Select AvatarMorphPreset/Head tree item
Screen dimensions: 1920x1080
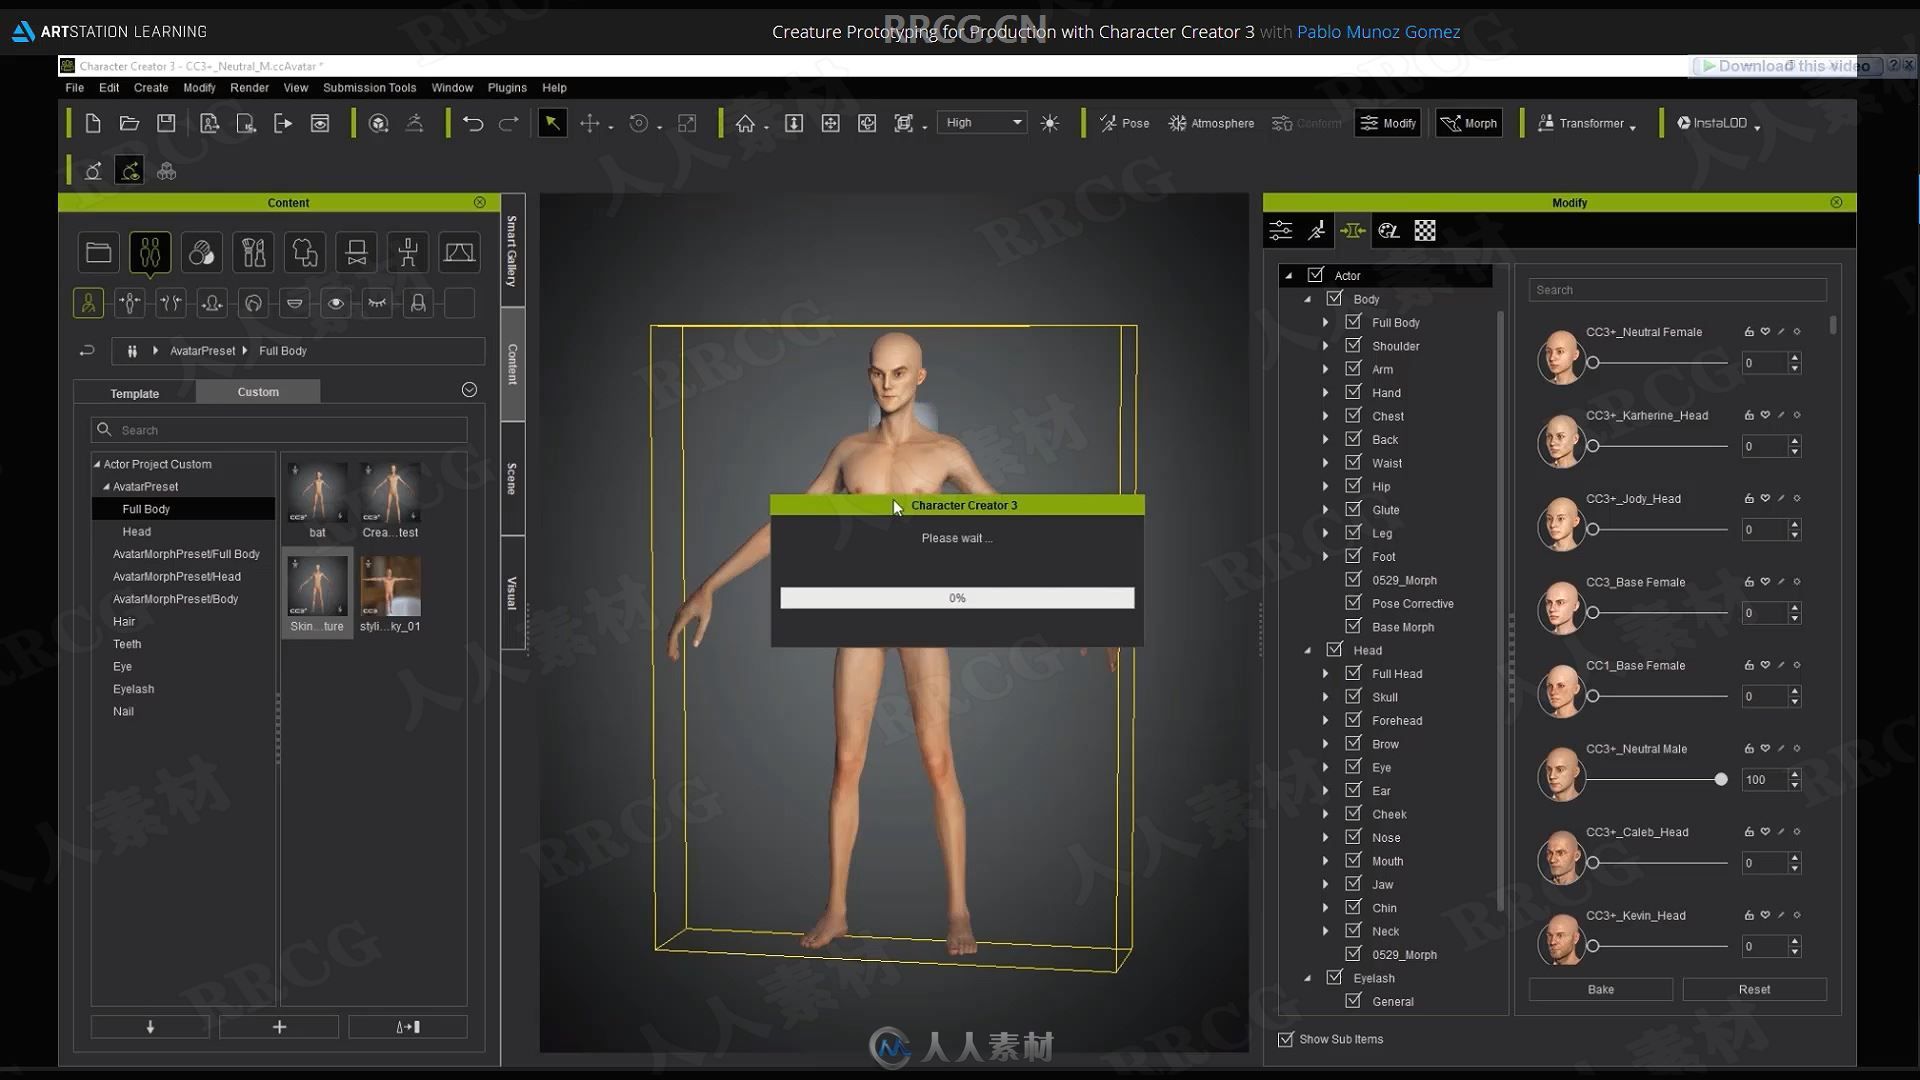point(177,576)
